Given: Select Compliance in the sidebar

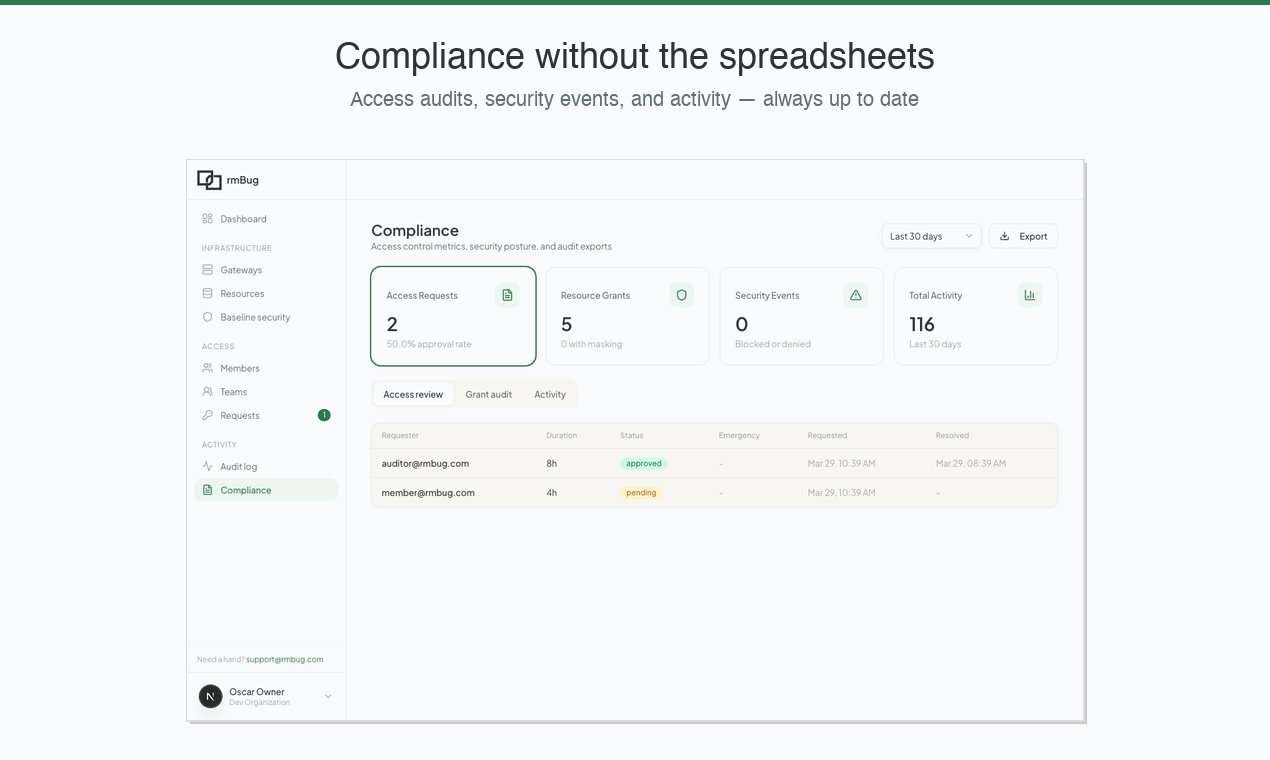Looking at the screenshot, I should pos(266,490).
